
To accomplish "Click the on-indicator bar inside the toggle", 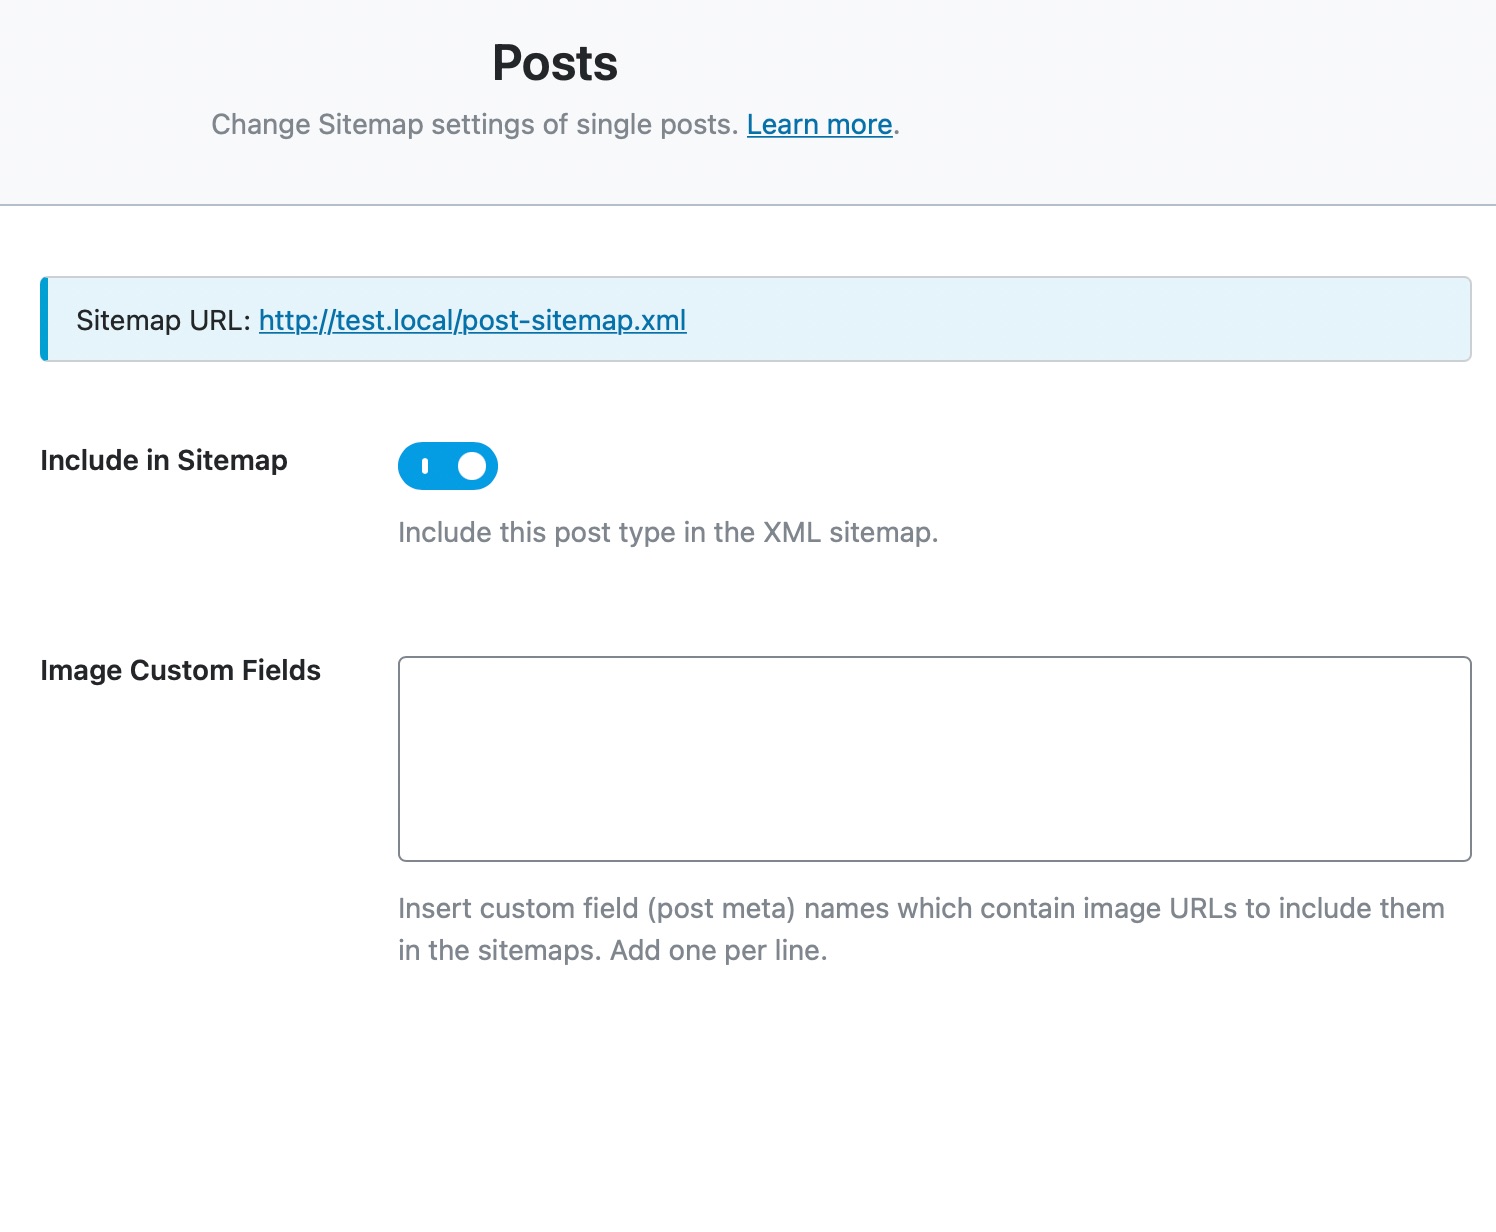I will click(425, 466).
